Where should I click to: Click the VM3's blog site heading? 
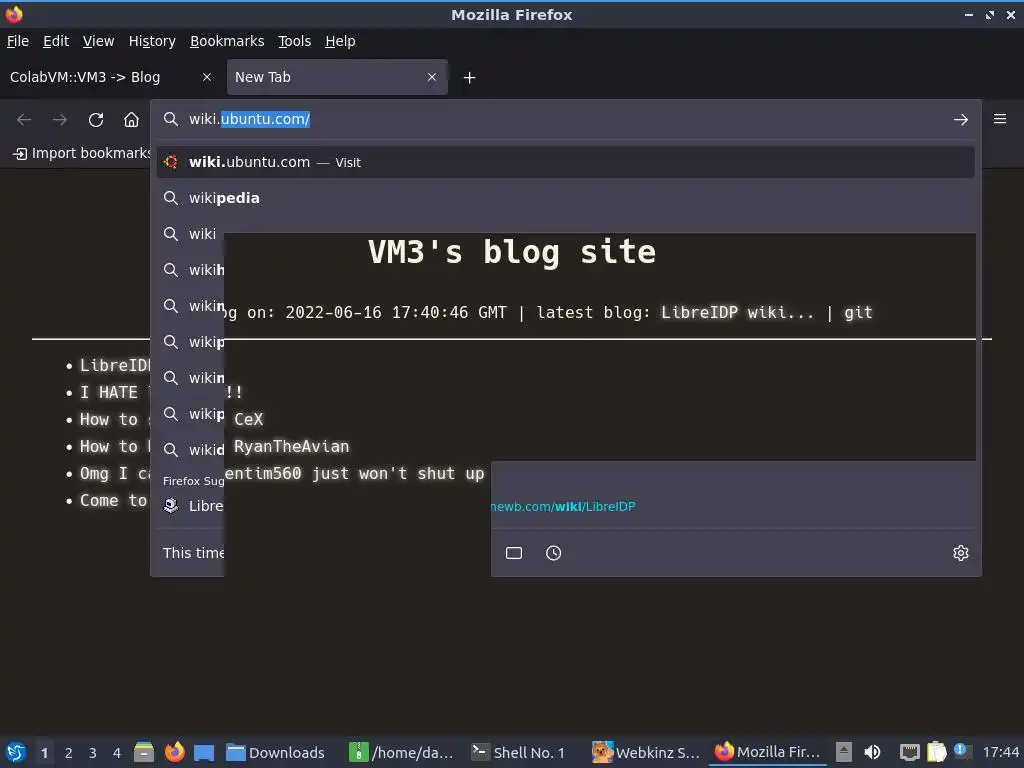pyautogui.click(x=512, y=252)
